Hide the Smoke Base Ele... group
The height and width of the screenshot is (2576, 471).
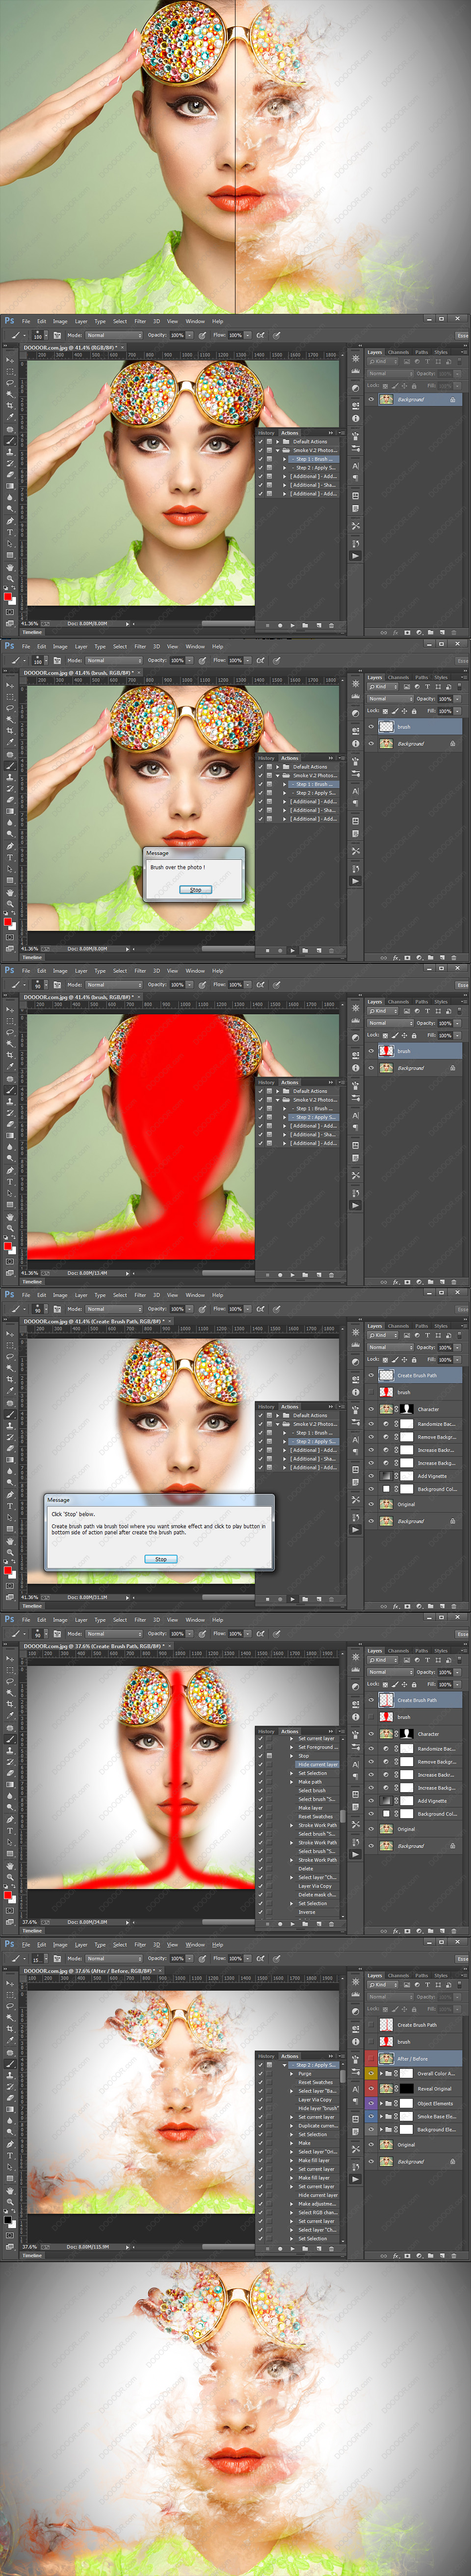(x=372, y=2117)
